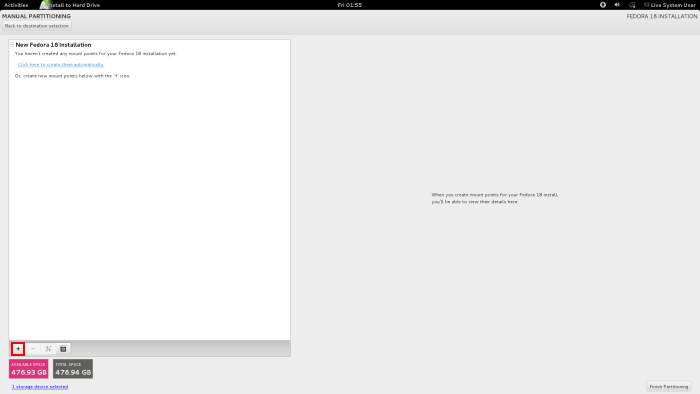Click Finish Partitioning button
The image size is (700, 394).
pyautogui.click(x=669, y=386)
